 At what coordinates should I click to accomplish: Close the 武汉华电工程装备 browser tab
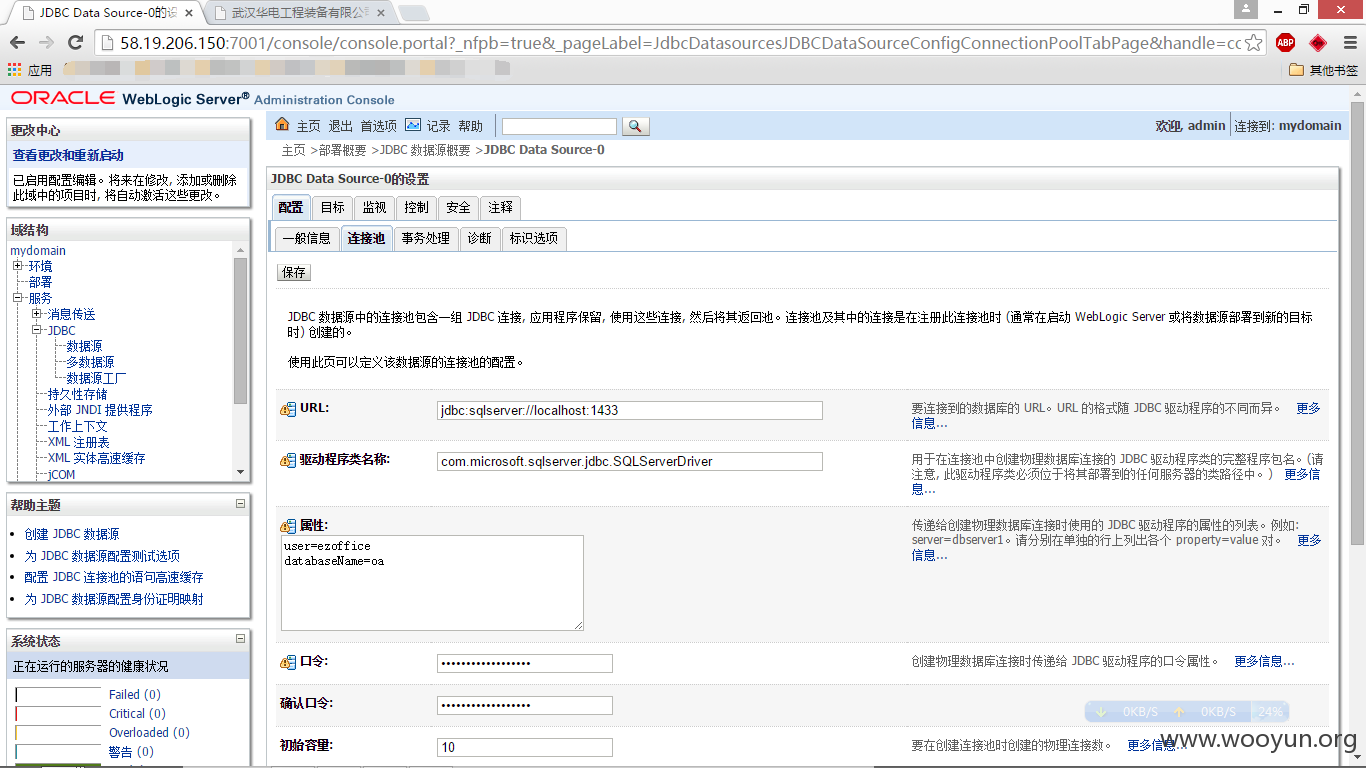click(382, 13)
